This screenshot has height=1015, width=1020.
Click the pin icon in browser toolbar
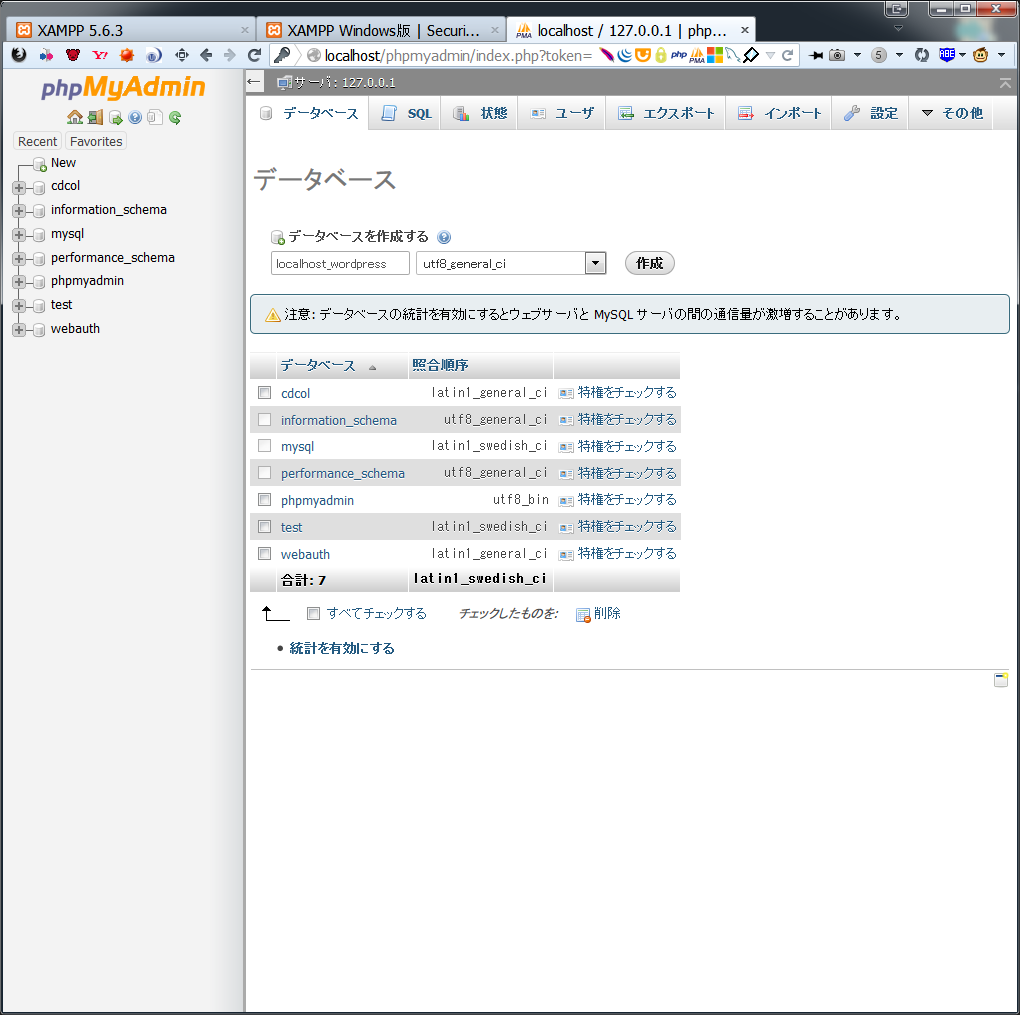(815, 55)
